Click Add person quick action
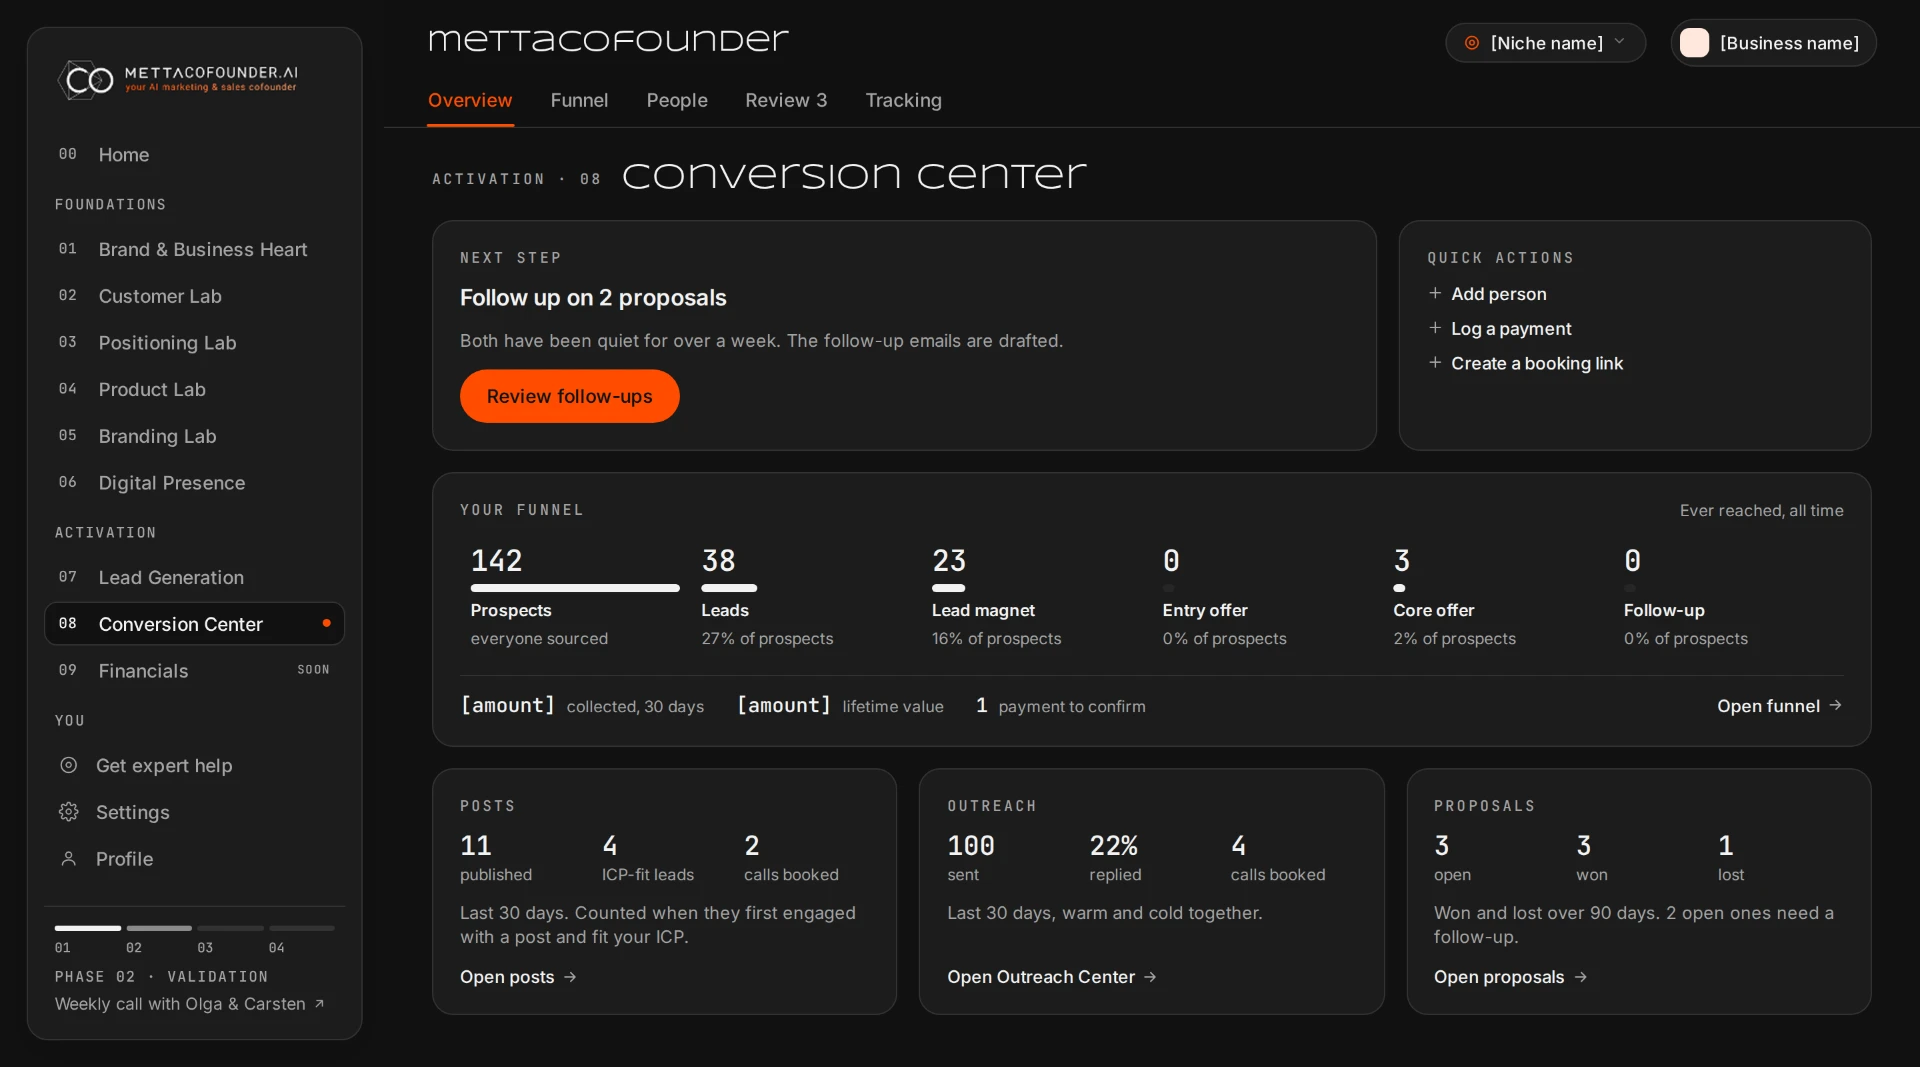This screenshot has height=1067, width=1920. coord(1487,293)
